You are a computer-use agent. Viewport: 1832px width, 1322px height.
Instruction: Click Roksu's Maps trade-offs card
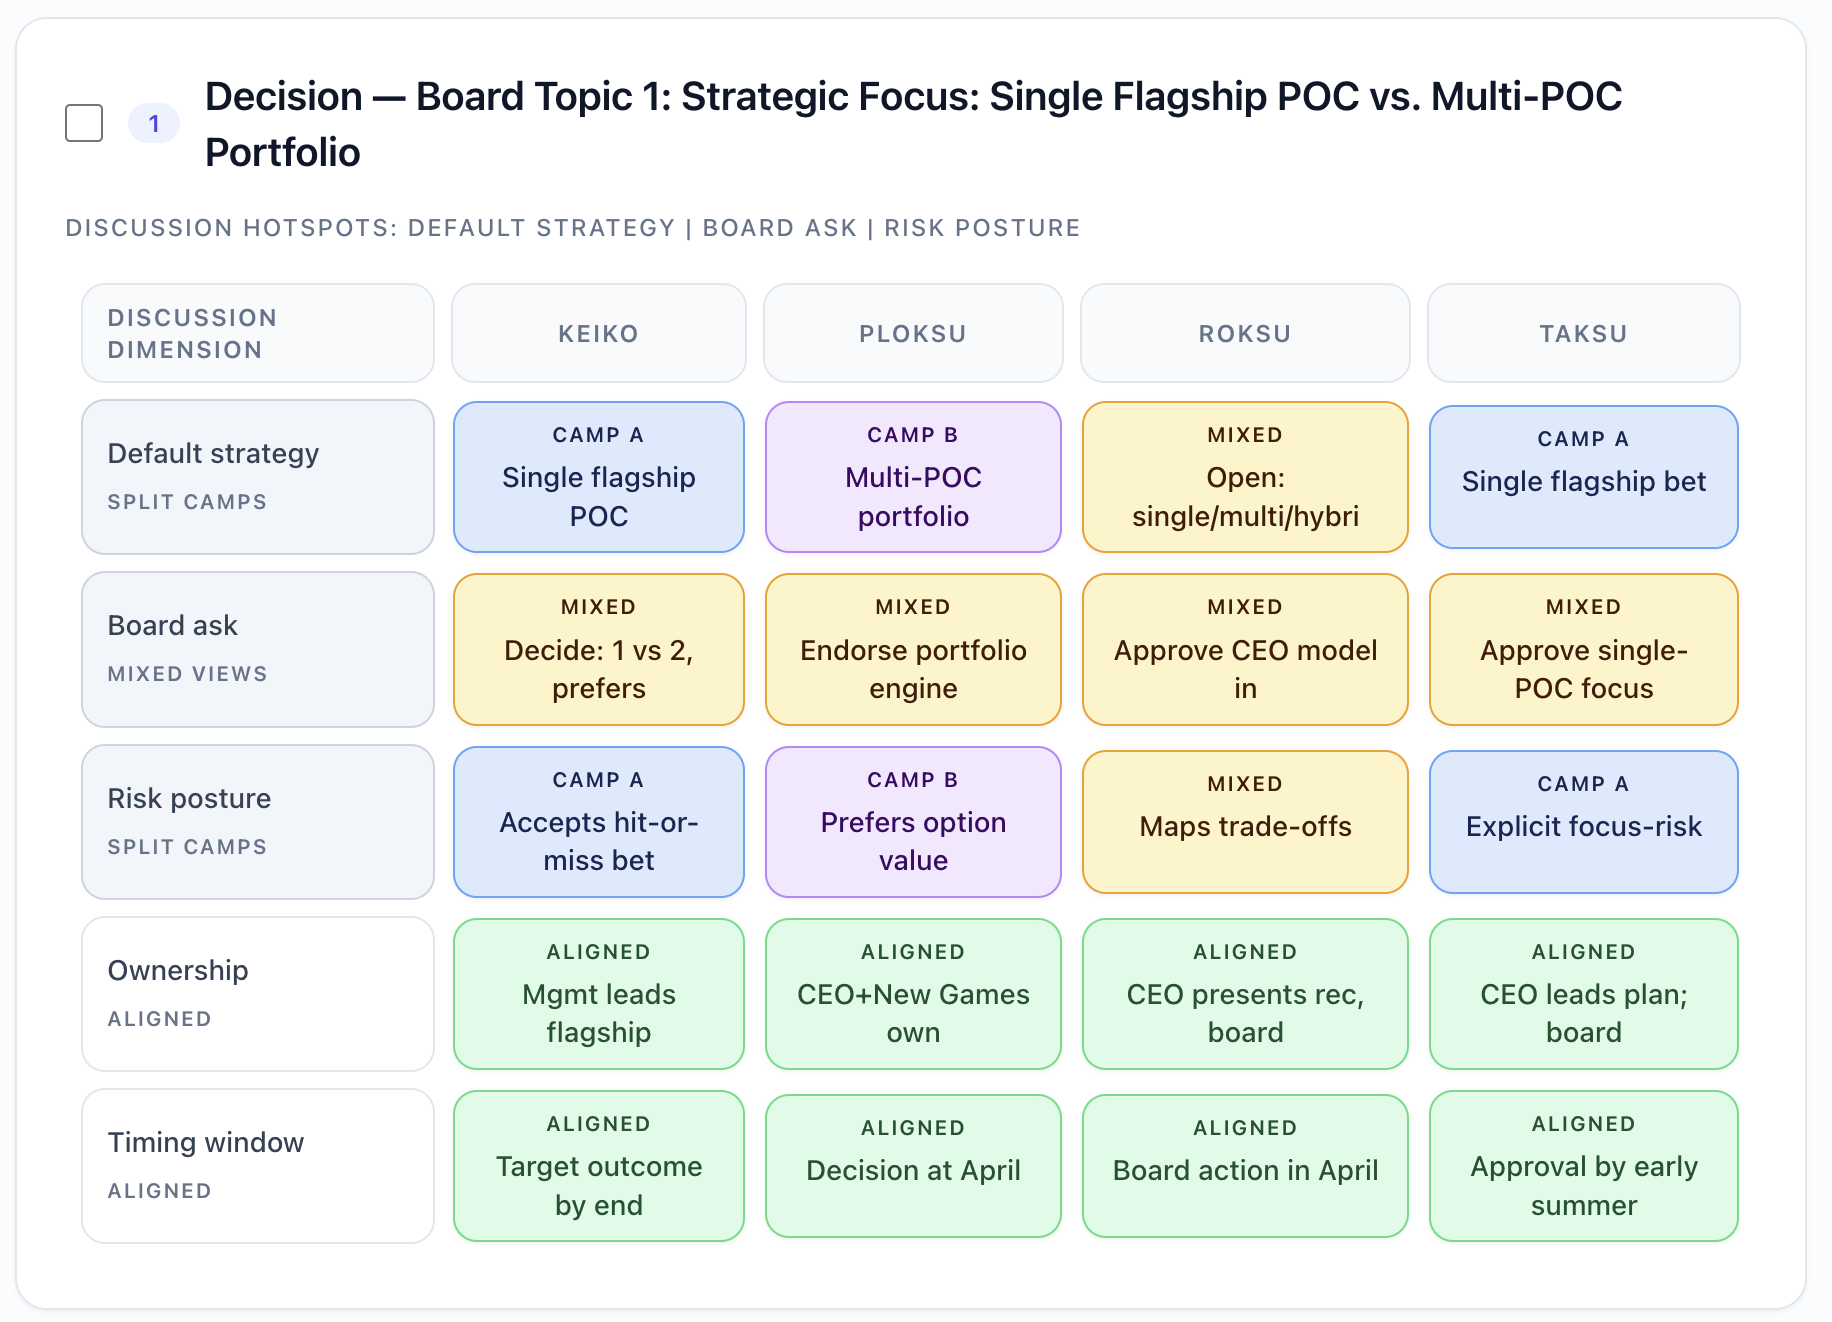[x=1245, y=822]
